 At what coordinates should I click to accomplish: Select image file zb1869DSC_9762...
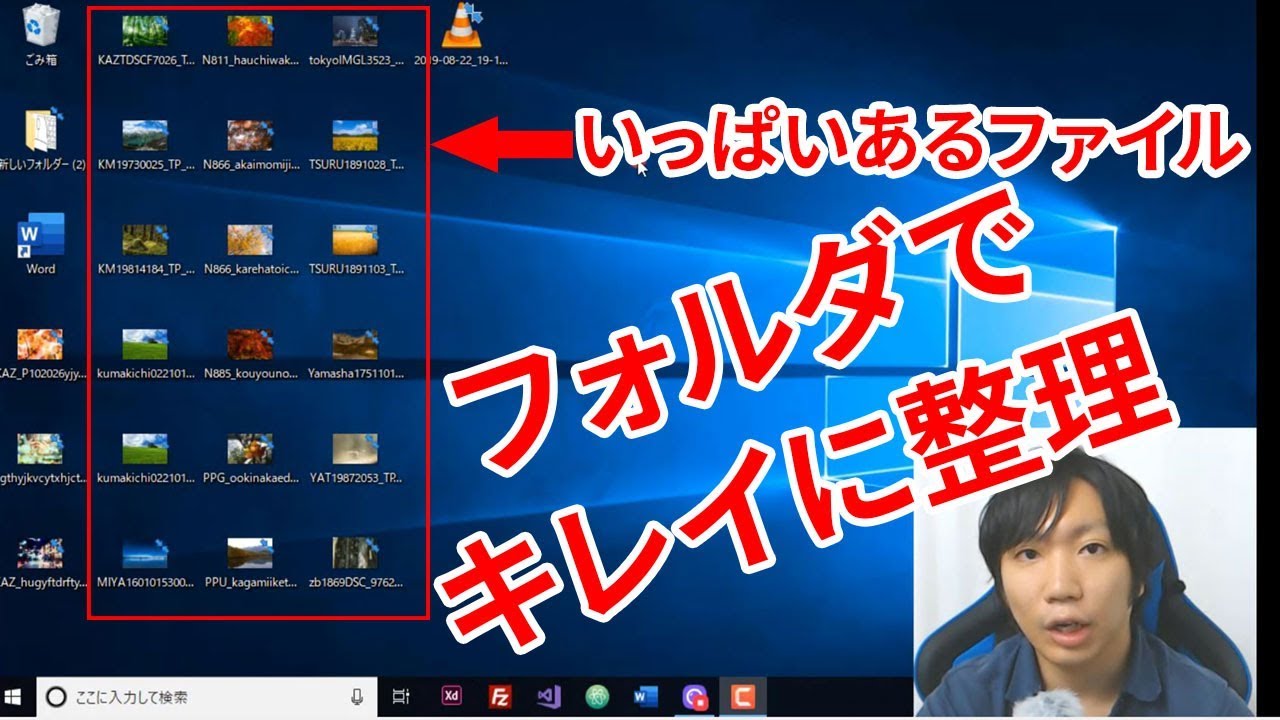coord(356,563)
